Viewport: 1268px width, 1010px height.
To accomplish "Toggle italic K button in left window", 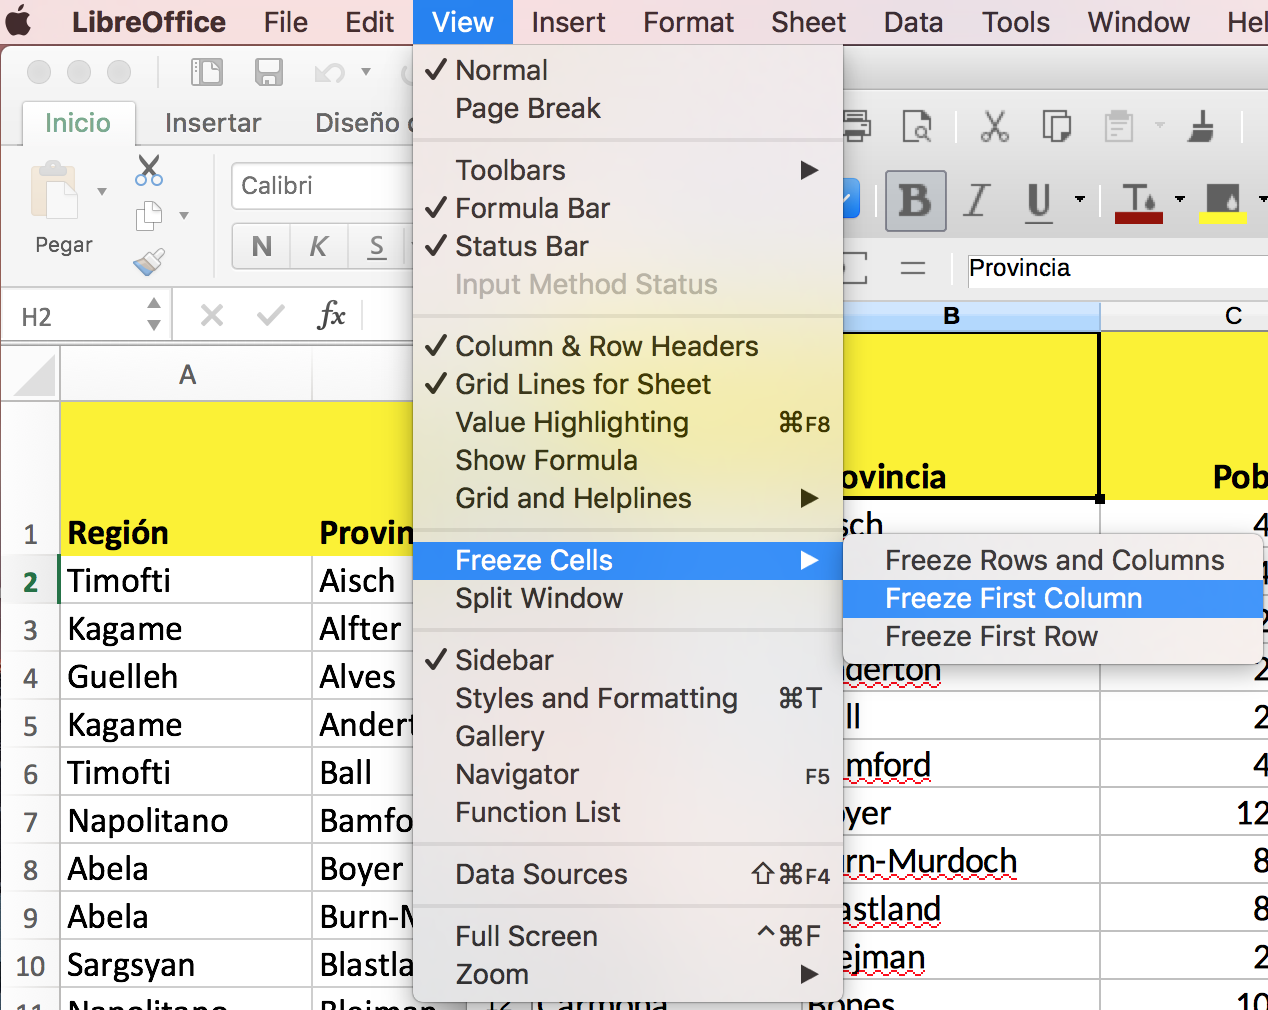I will tap(319, 246).
